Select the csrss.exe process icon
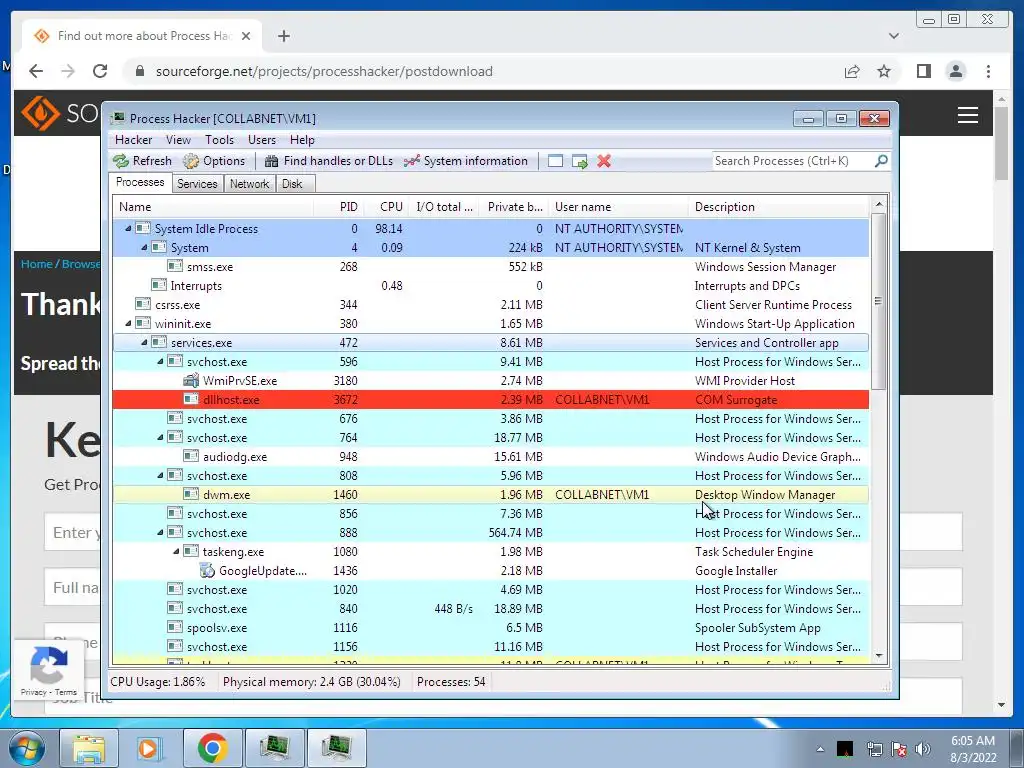Viewport: 1024px width, 768px height. 142,304
